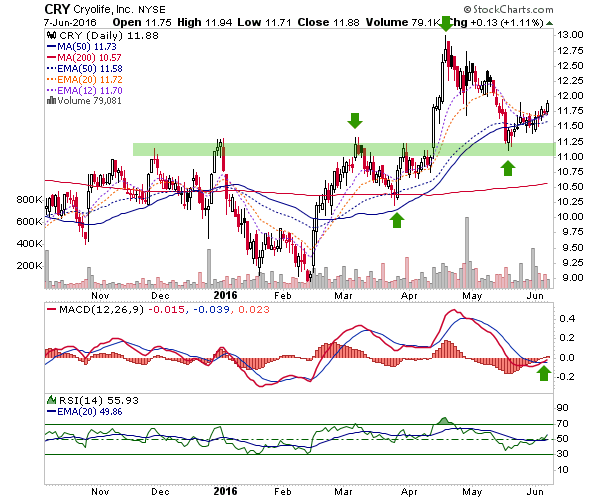Click the 200K volume axis label
The width and height of the screenshot is (600, 500).
click(x=29, y=265)
